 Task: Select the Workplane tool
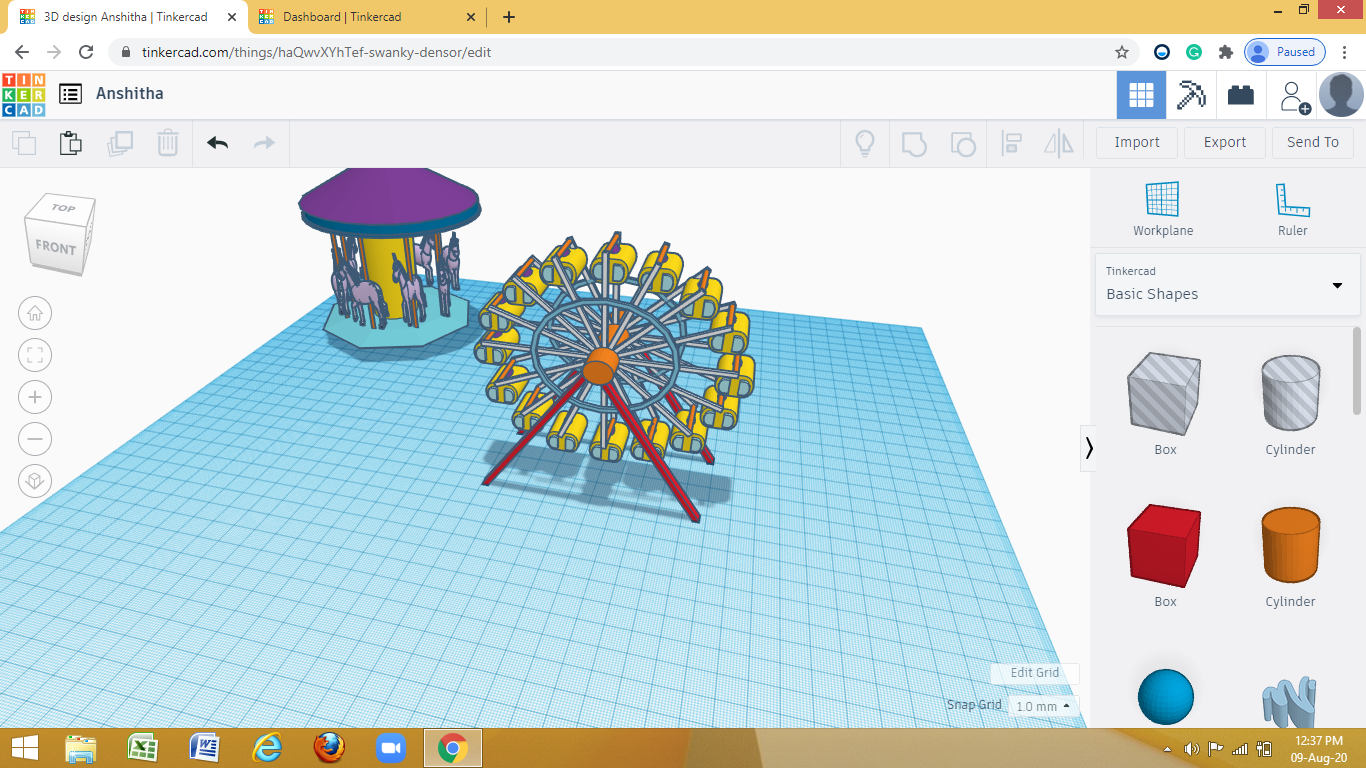(1163, 209)
